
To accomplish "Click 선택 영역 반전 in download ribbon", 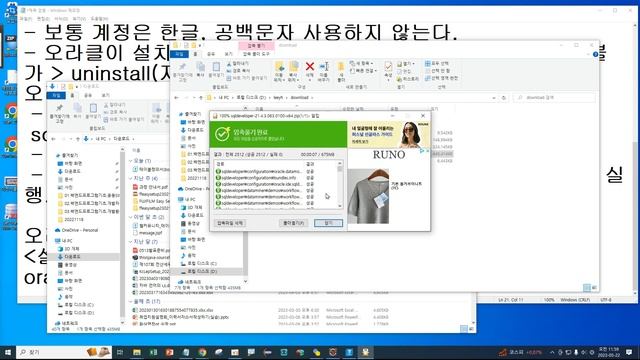I will [442, 78].
